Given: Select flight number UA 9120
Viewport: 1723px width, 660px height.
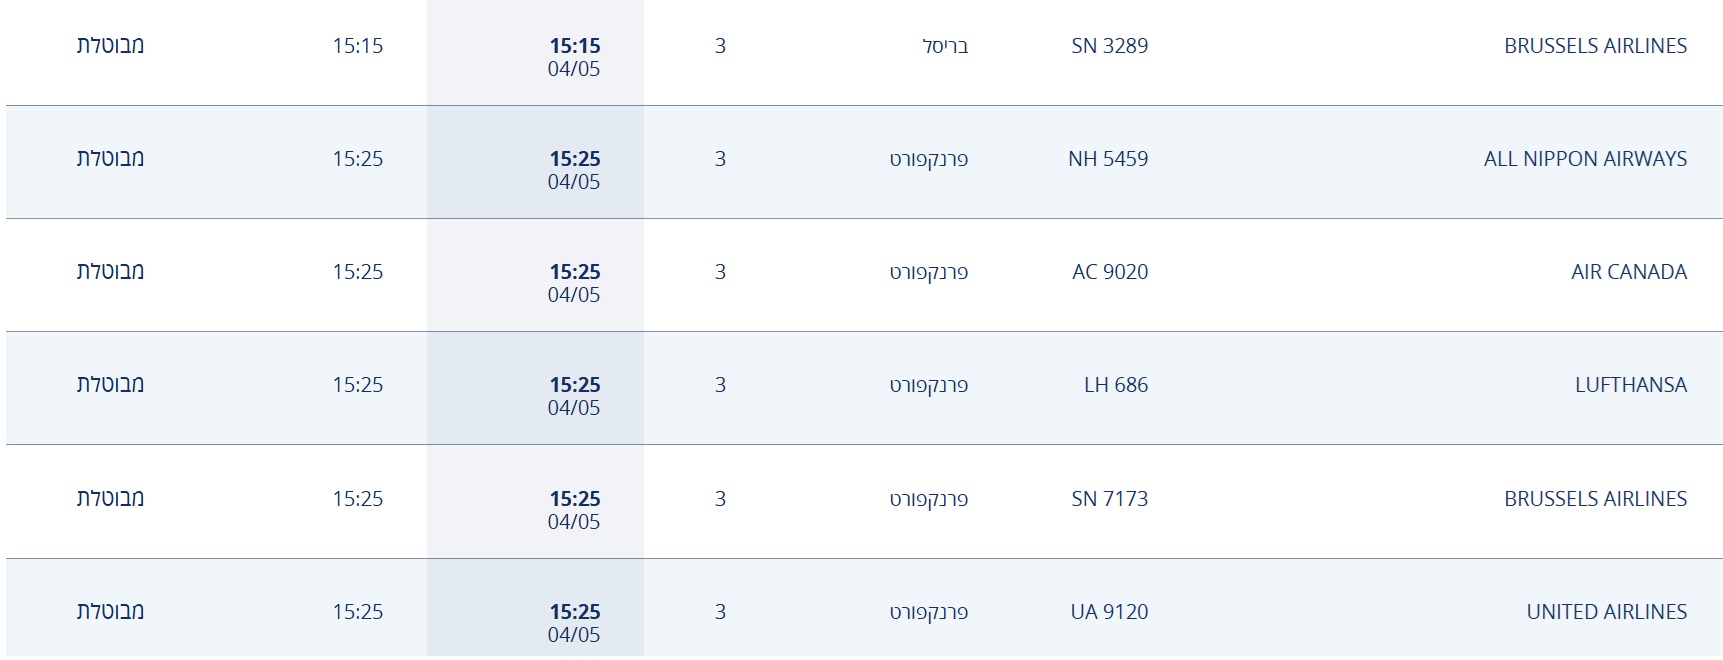Looking at the screenshot, I should click(x=1109, y=612).
